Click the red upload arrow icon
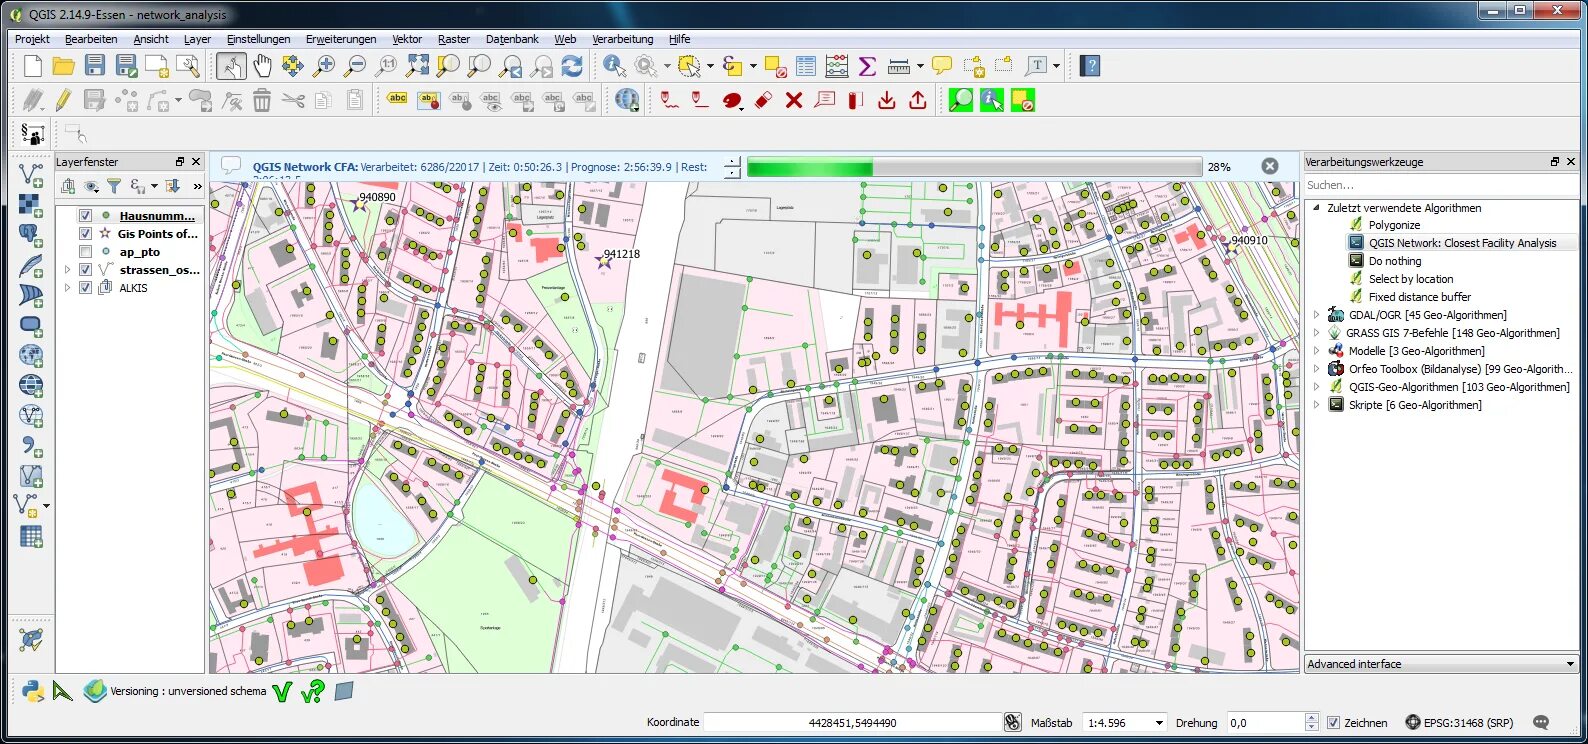This screenshot has width=1588, height=744. coord(917,100)
